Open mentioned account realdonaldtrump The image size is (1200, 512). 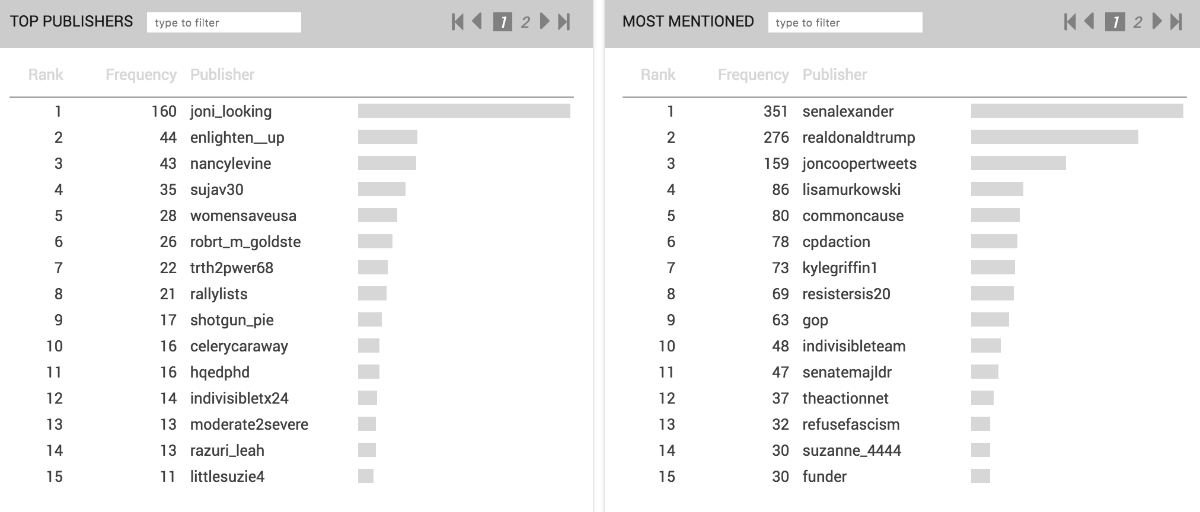pos(858,138)
